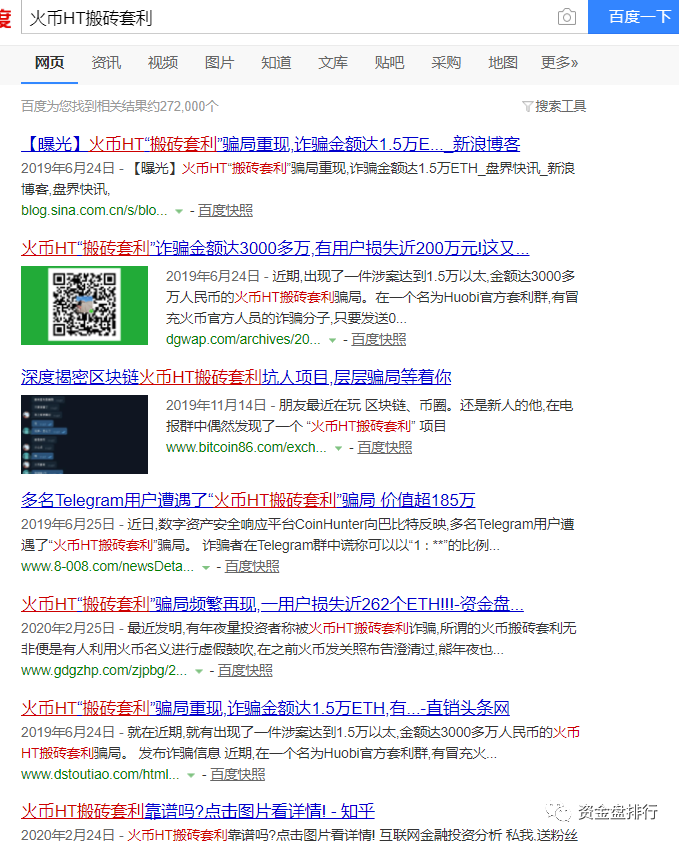Expand arrow next to blog.sina.com.cn URL
679x841 pixels.
[x=179, y=211]
